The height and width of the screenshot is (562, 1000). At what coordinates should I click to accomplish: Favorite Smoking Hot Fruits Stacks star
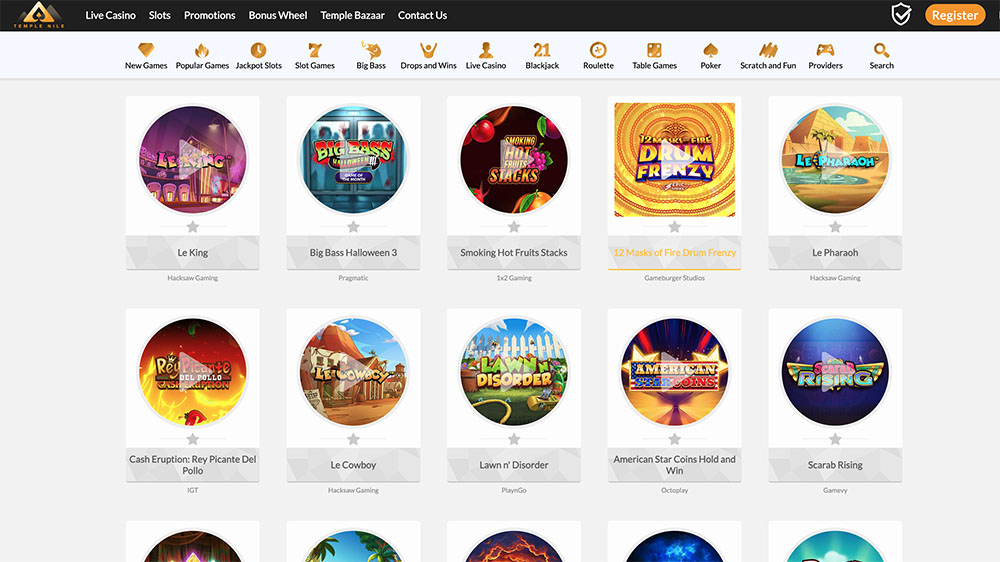pyautogui.click(x=514, y=226)
